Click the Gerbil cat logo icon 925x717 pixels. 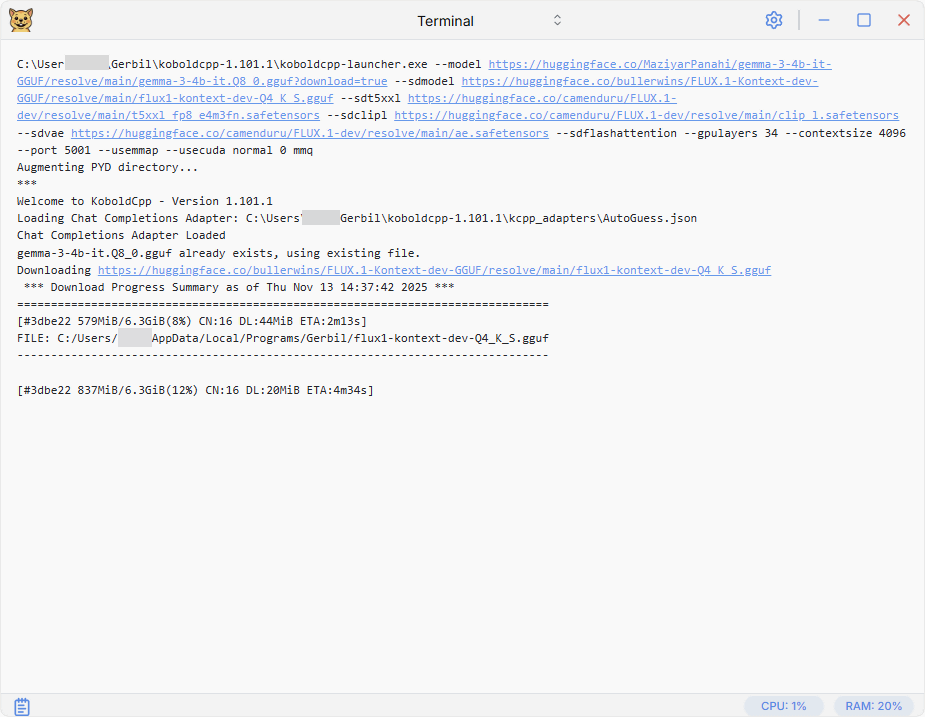tap(20, 20)
